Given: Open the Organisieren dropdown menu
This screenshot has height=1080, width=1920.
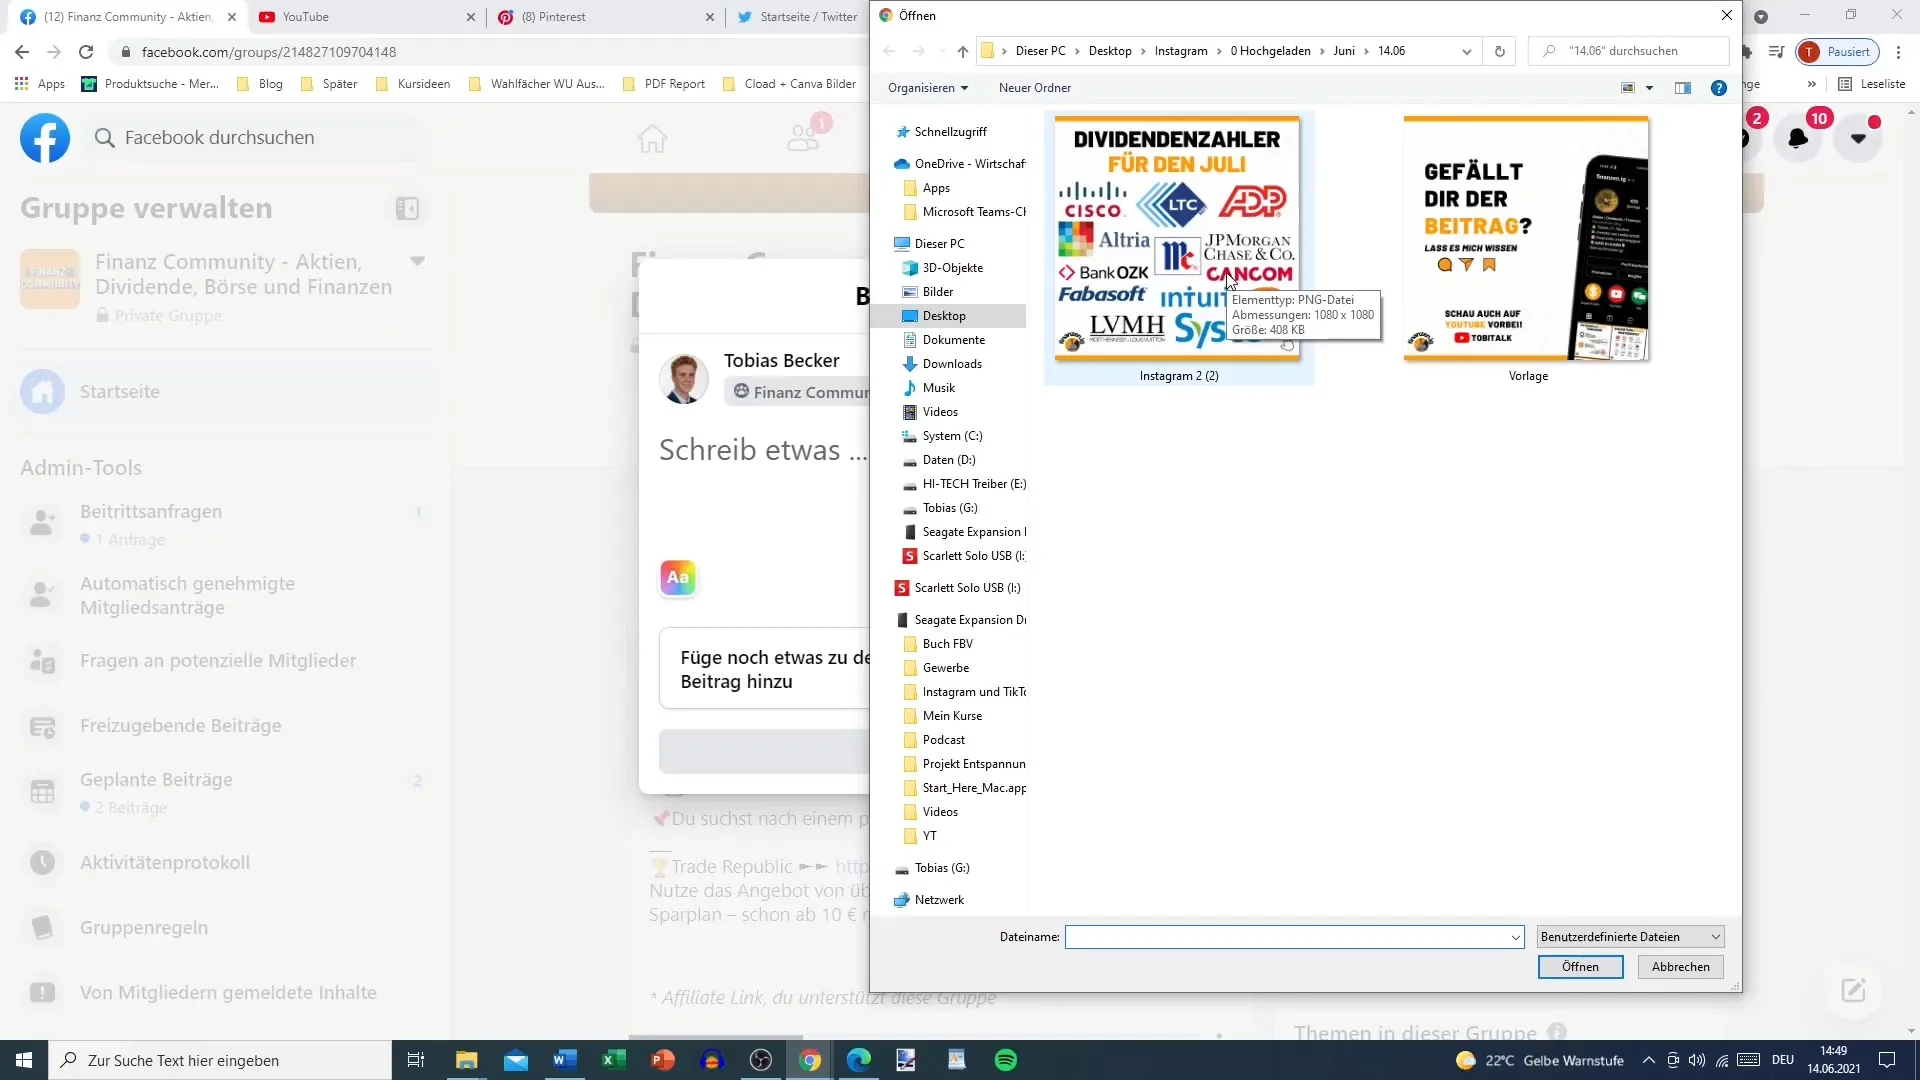Looking at the screenshot, I should click(x=928, y=87).
